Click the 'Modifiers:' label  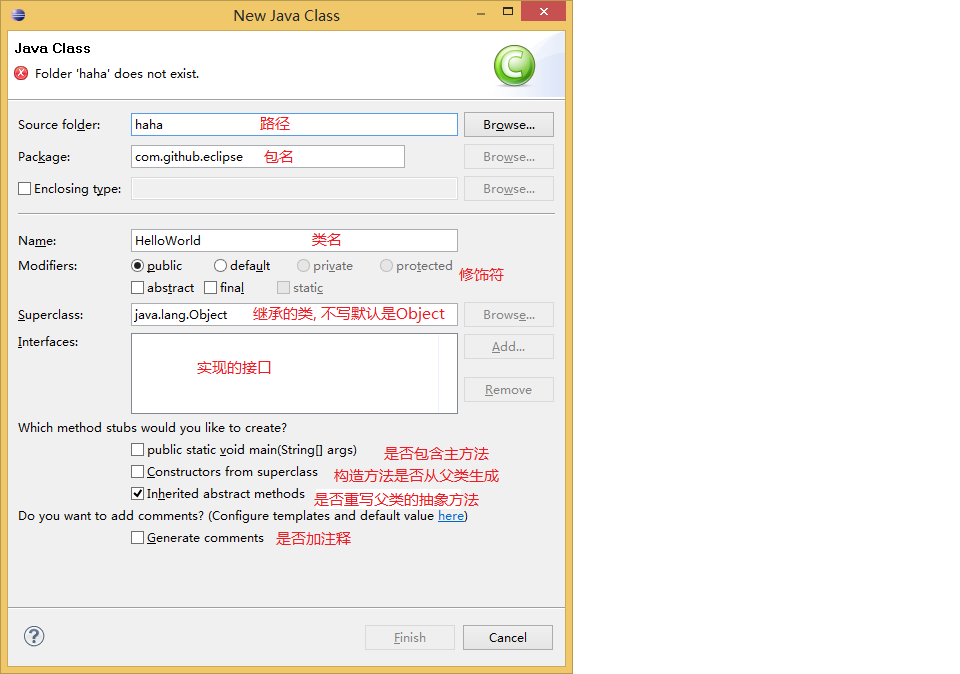tap(48, 266)
